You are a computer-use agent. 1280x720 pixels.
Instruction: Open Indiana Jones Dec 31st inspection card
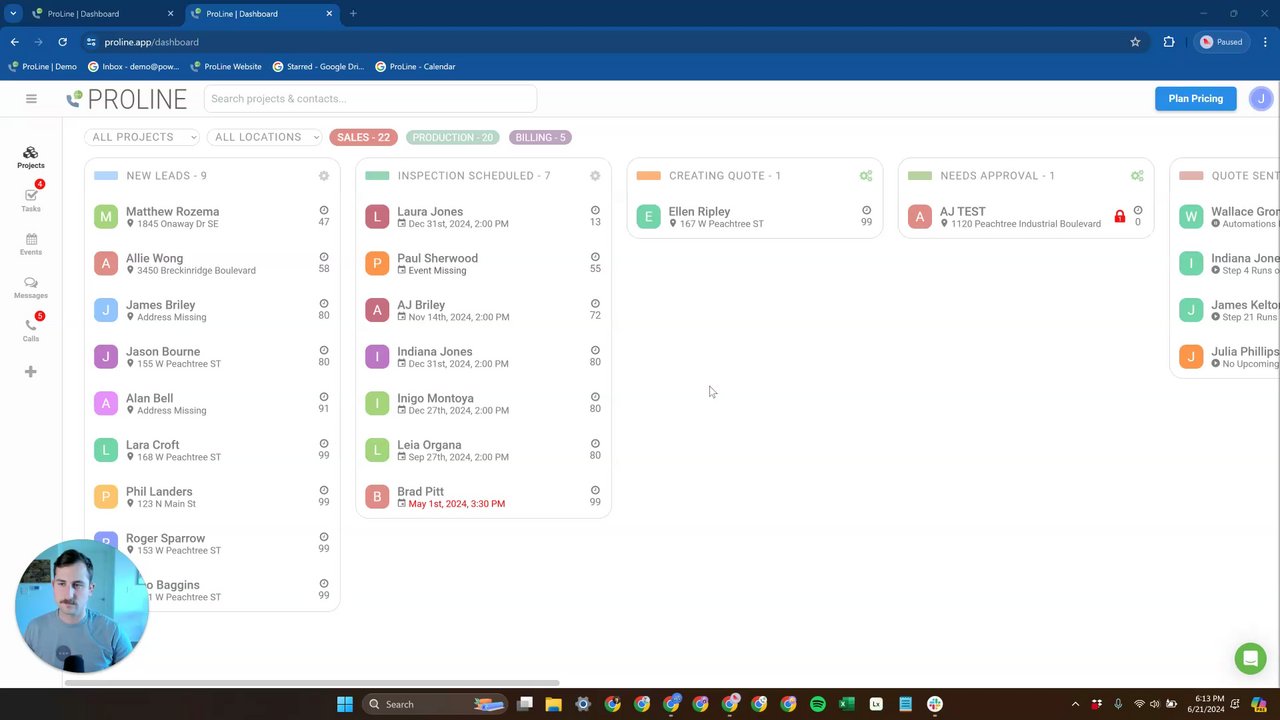coord(483,357)
